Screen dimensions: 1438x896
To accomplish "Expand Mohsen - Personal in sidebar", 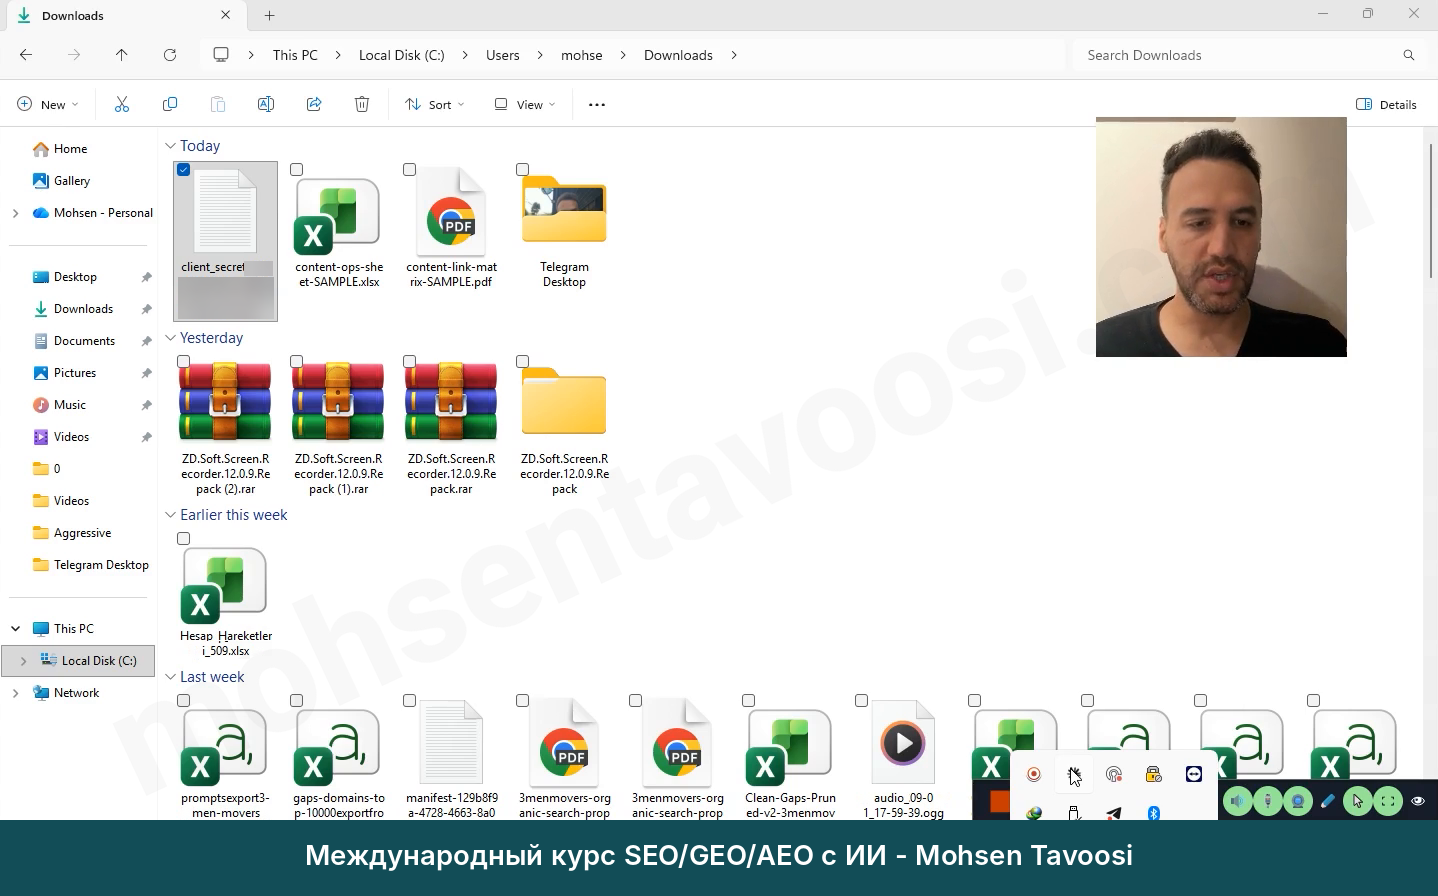I will tap(15, 213).
